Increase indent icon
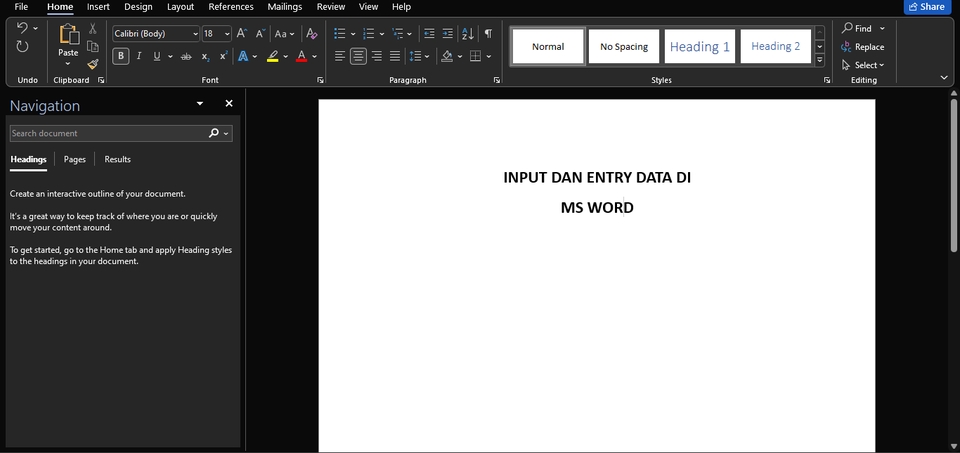Viewport: 960px width, 453px height. point(448,34)
